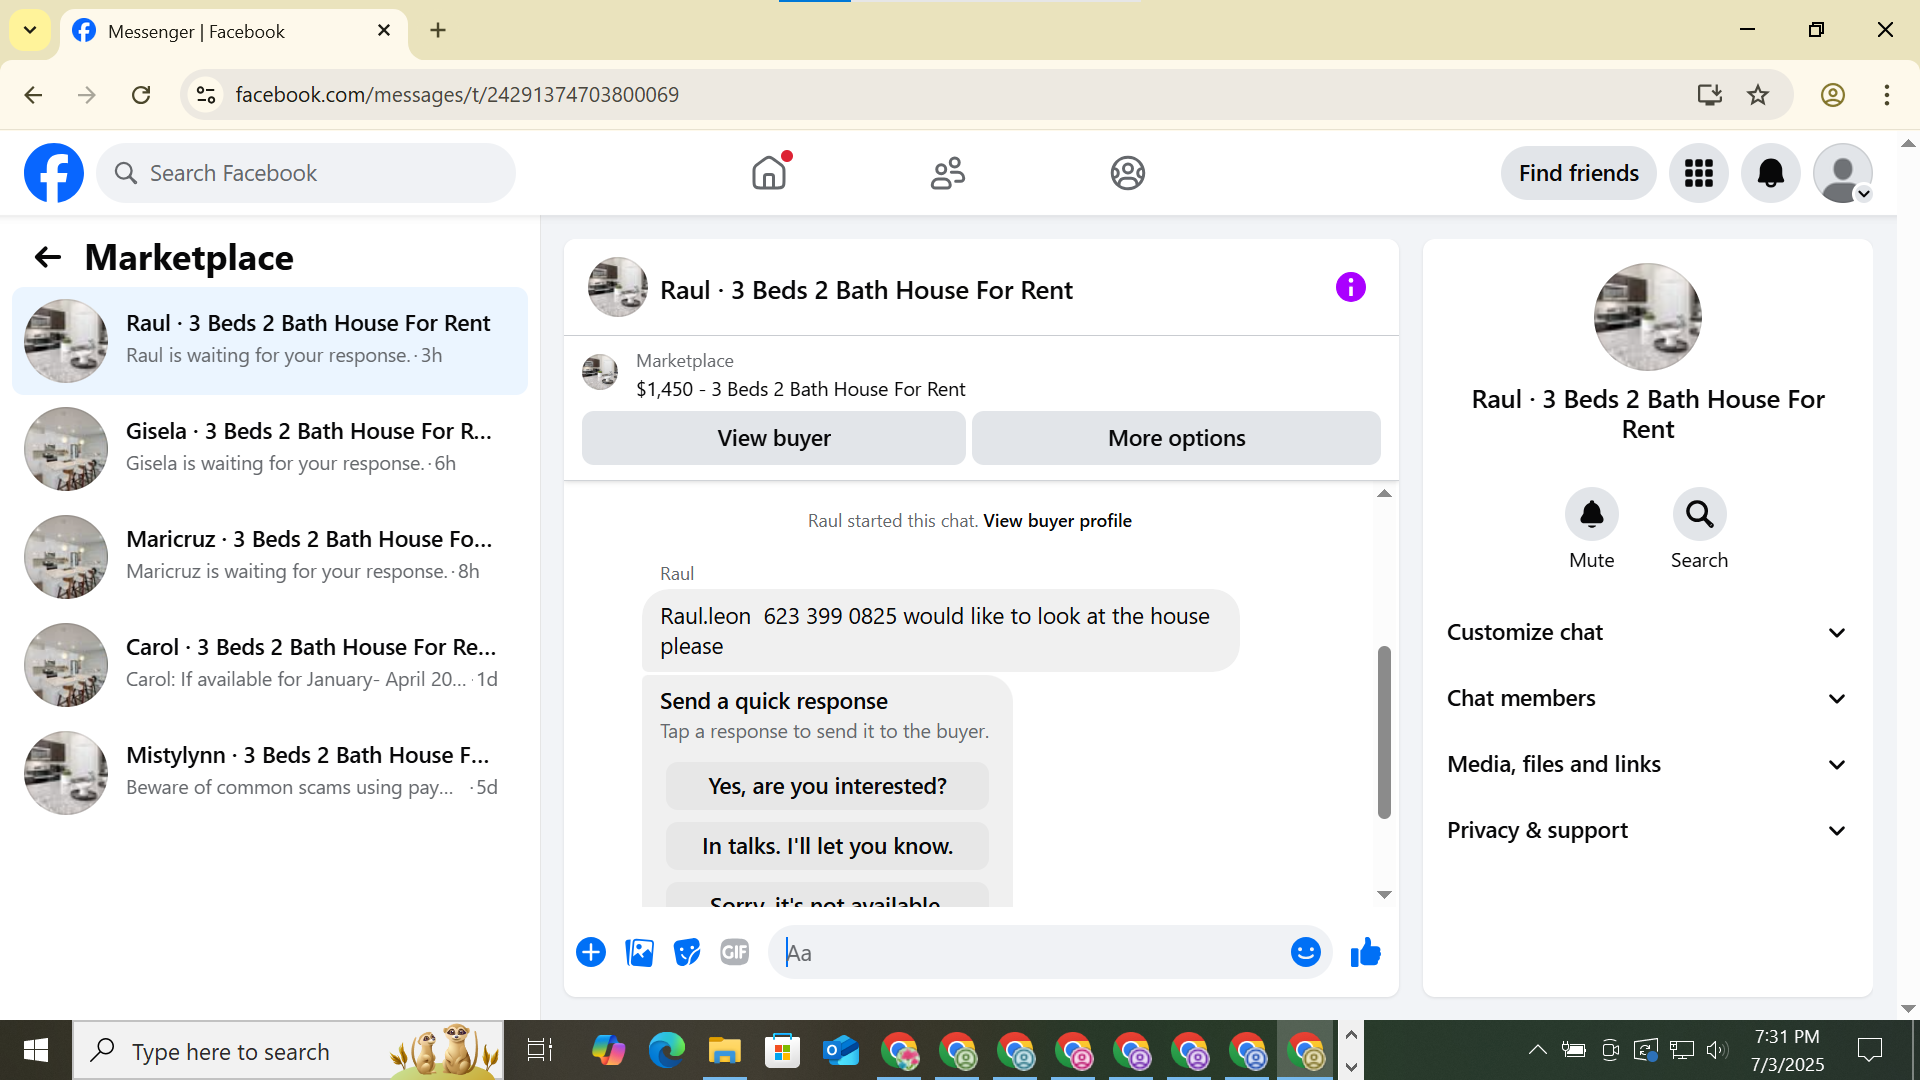Image resolution: width=1920 pixels, height=1080 pixels.
Task: Click the View buyer button
Action: point(773,438)
